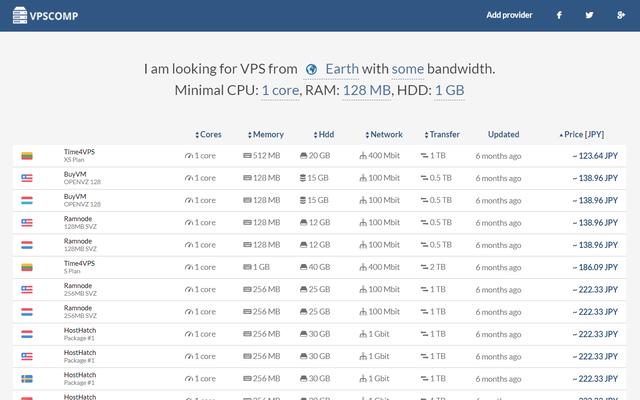The width and height of the screenshot is (640, 400).
Task: Click the memory chip icon beside 1 GB memory
Action: [x=247, y=267]
